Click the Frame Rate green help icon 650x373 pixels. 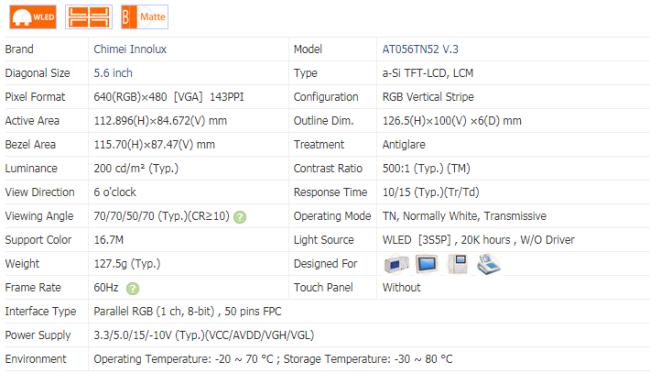pyautogui.click(x=133, y=288)
